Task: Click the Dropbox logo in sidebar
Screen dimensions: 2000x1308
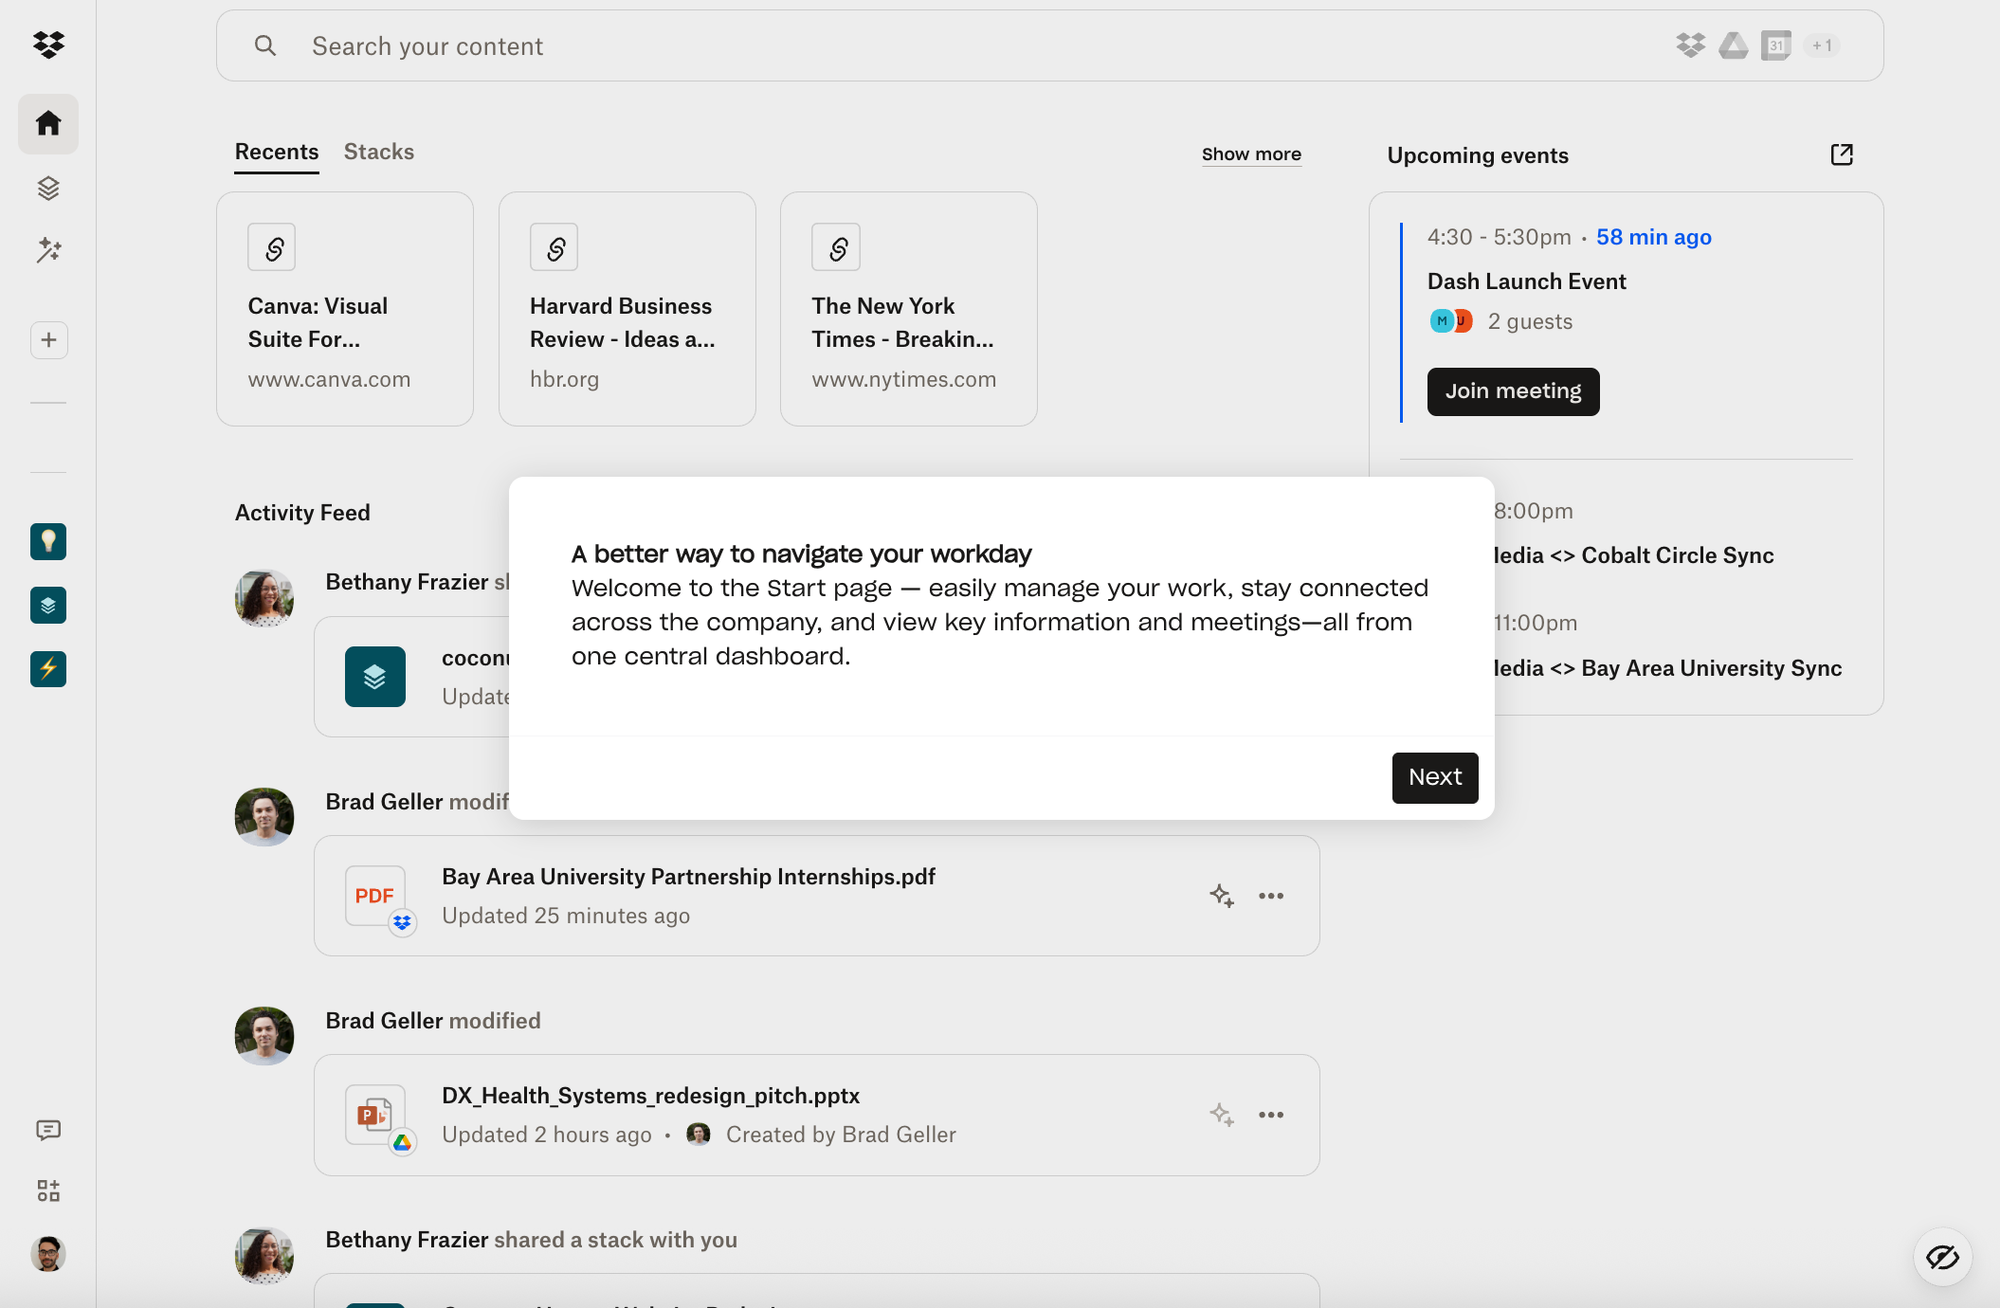Action: click(48, 44)
